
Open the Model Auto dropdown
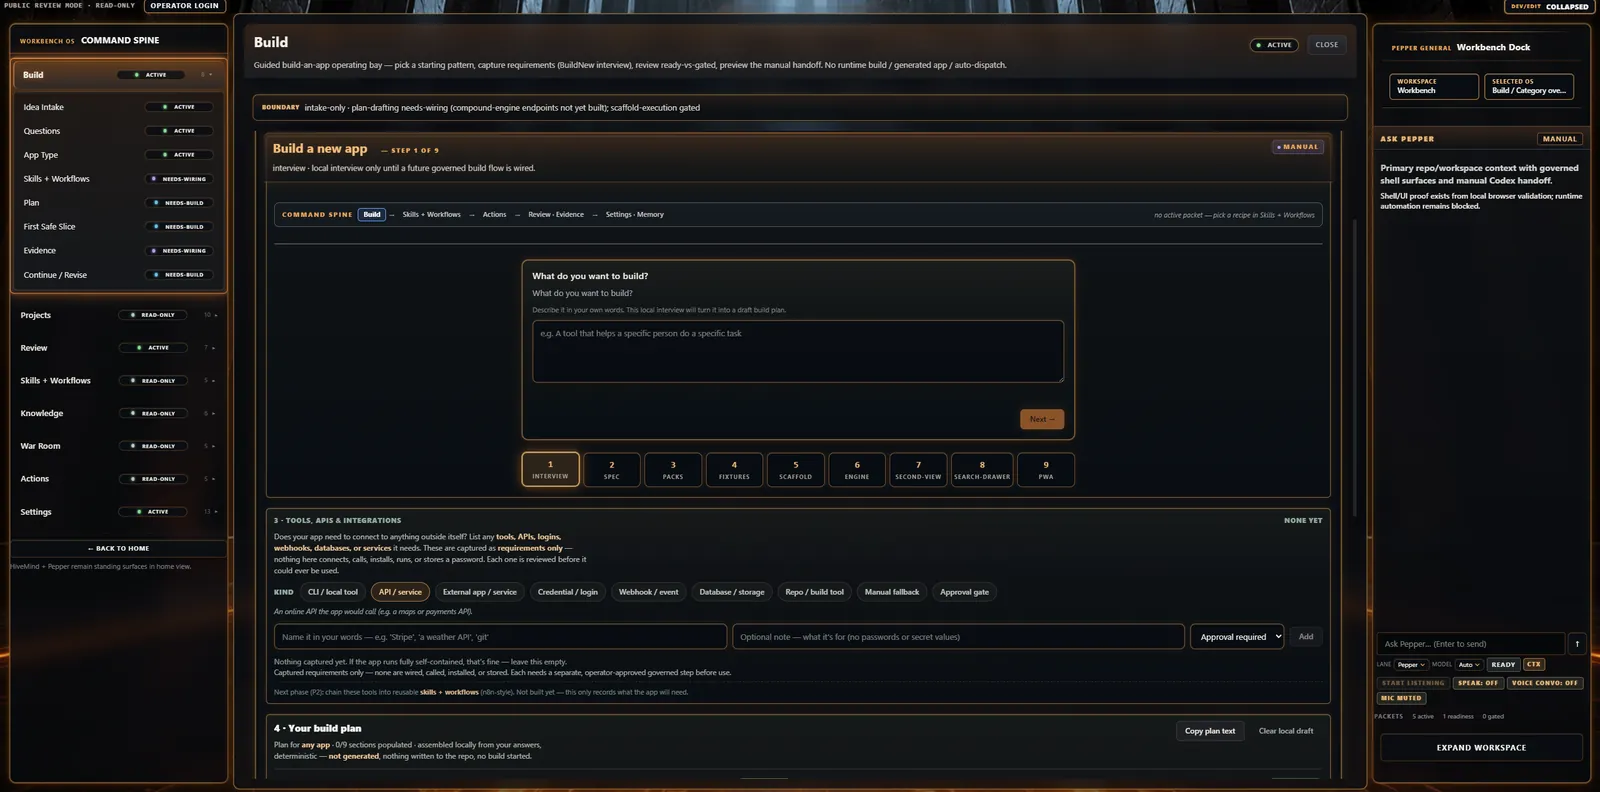pos(1469,665)
